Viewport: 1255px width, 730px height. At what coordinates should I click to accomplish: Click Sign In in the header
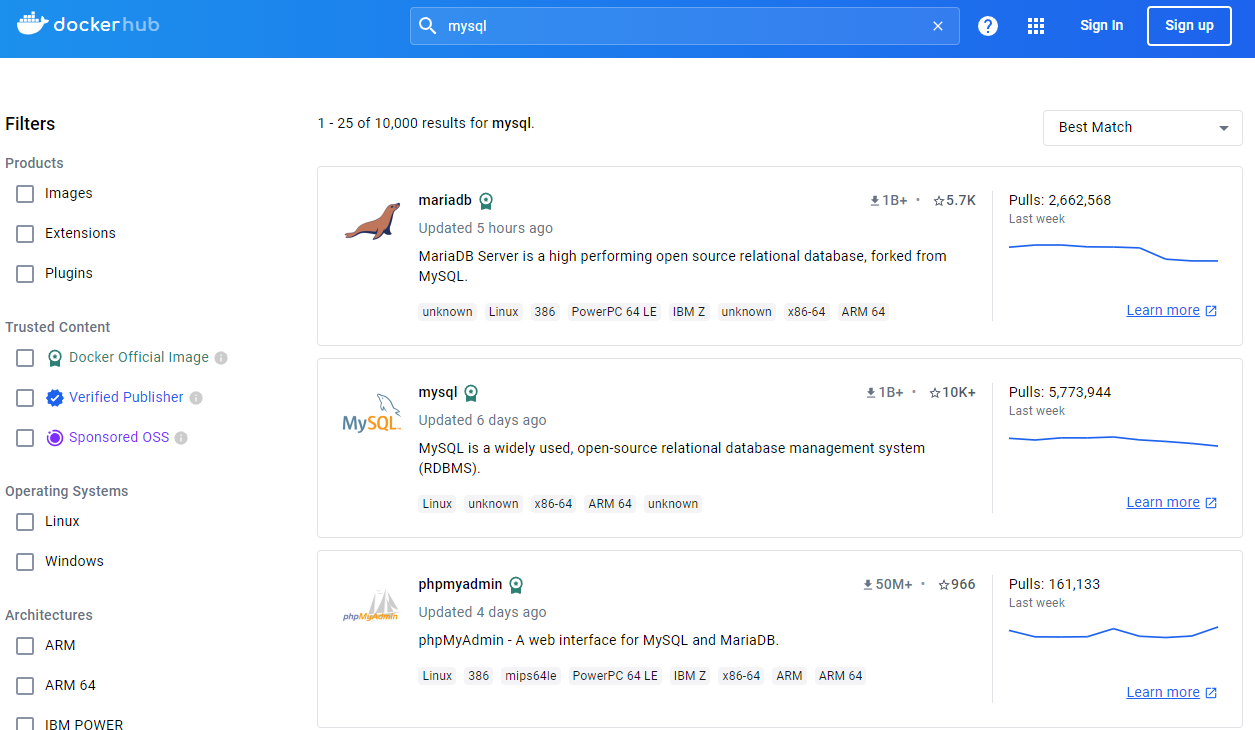pos(1101,26)
